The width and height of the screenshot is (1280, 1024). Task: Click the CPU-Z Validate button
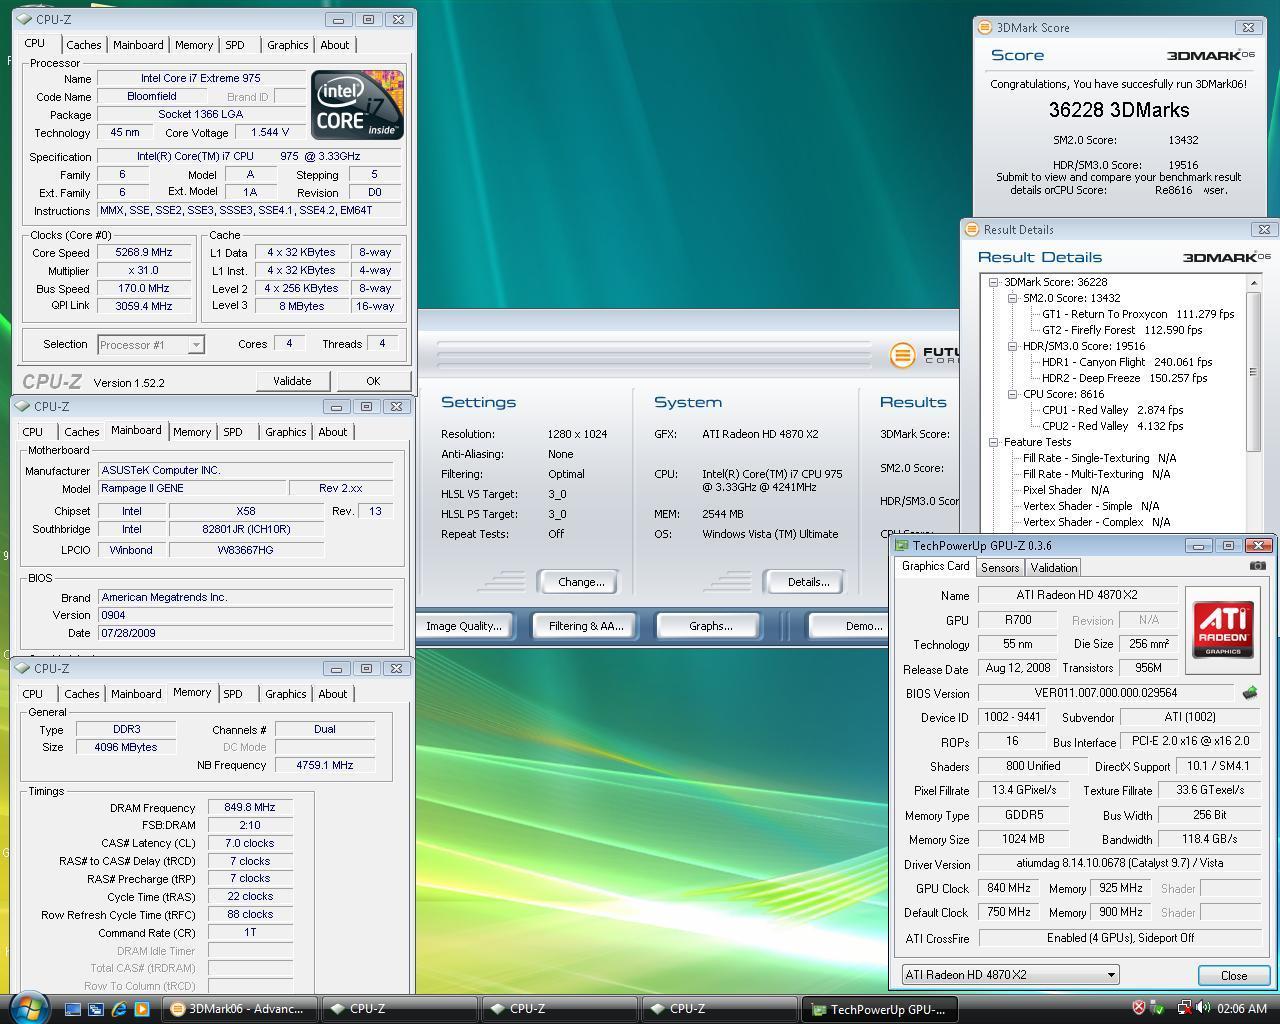tap(292, 381)
